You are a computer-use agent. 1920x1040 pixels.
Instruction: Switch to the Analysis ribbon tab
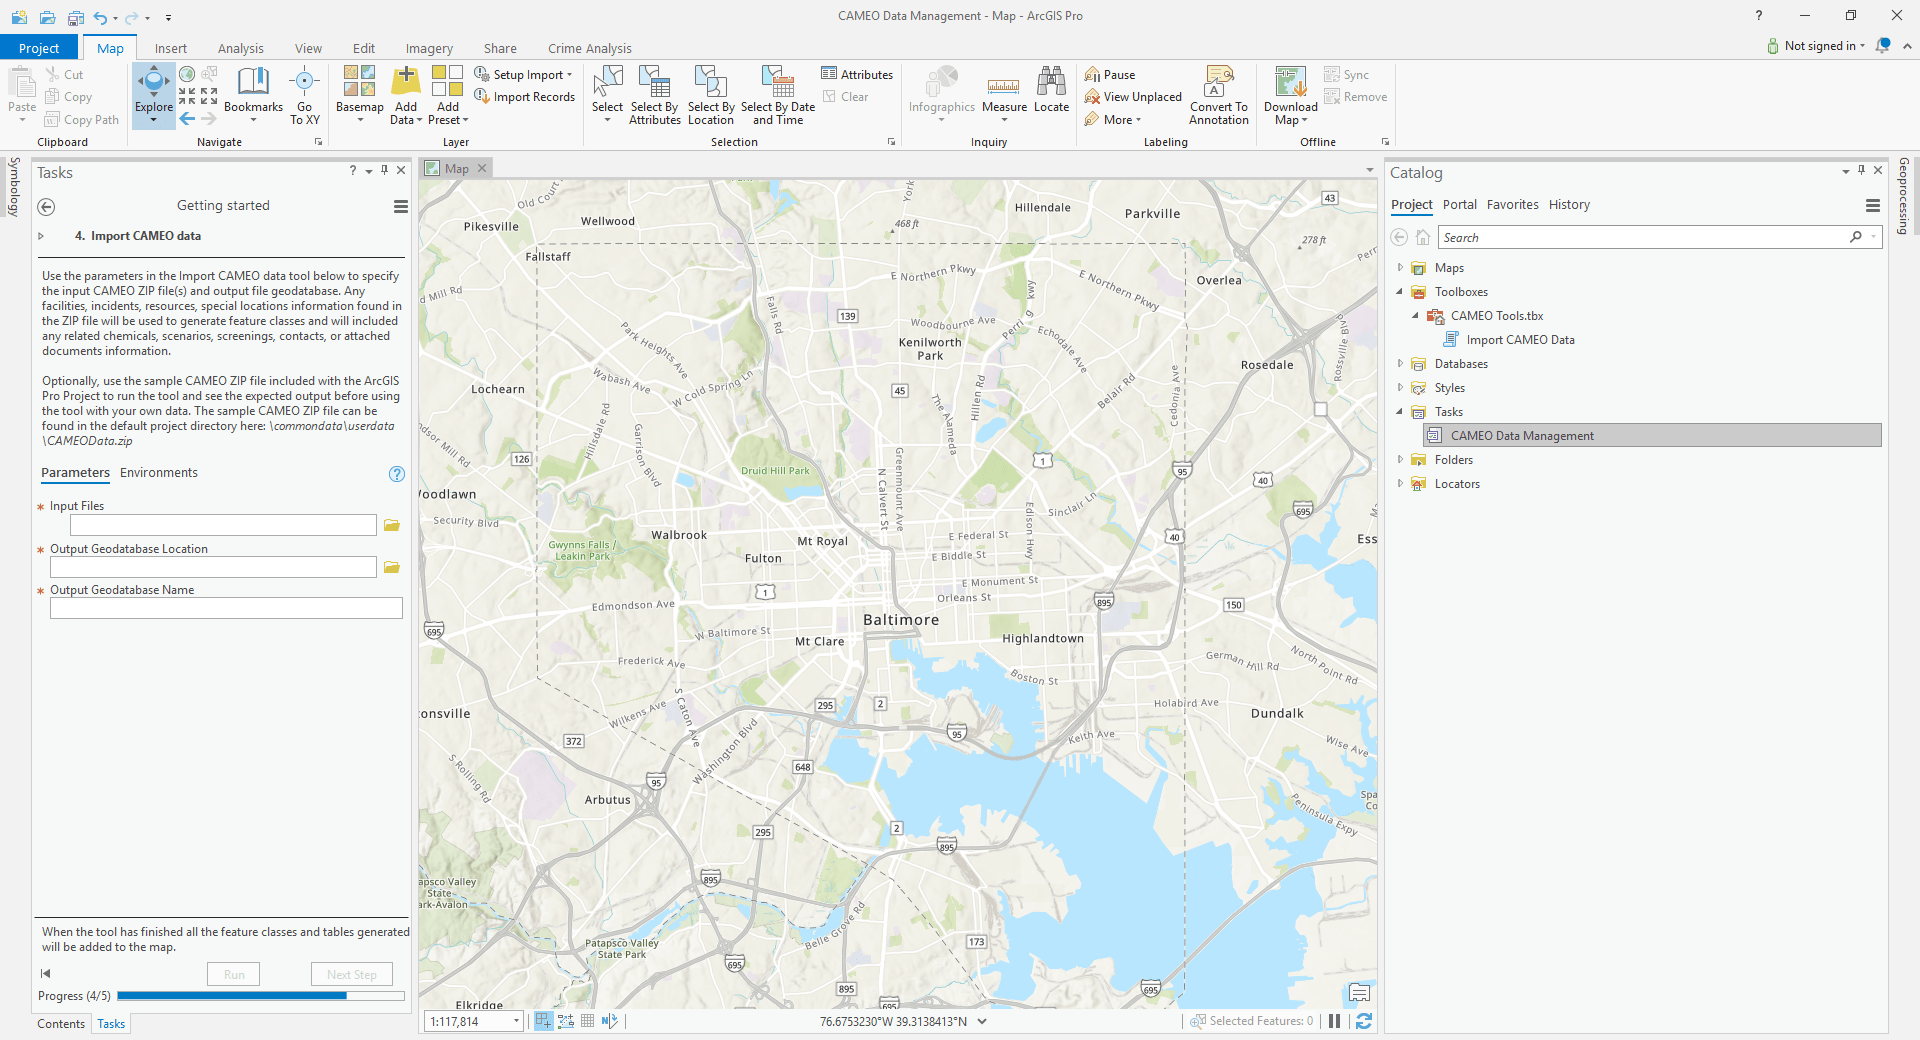241,48
